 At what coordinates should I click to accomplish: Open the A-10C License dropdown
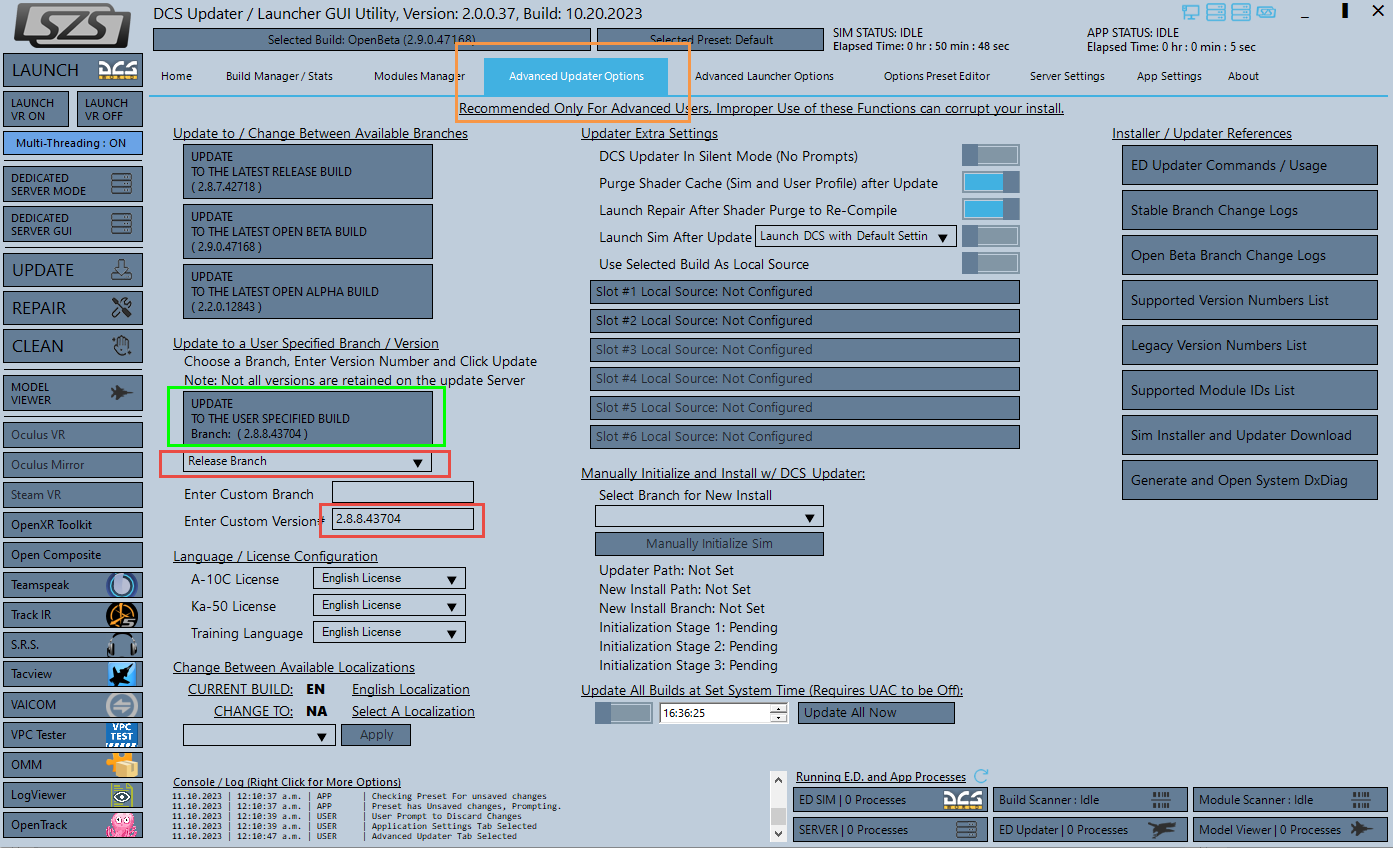pos(389,578)
